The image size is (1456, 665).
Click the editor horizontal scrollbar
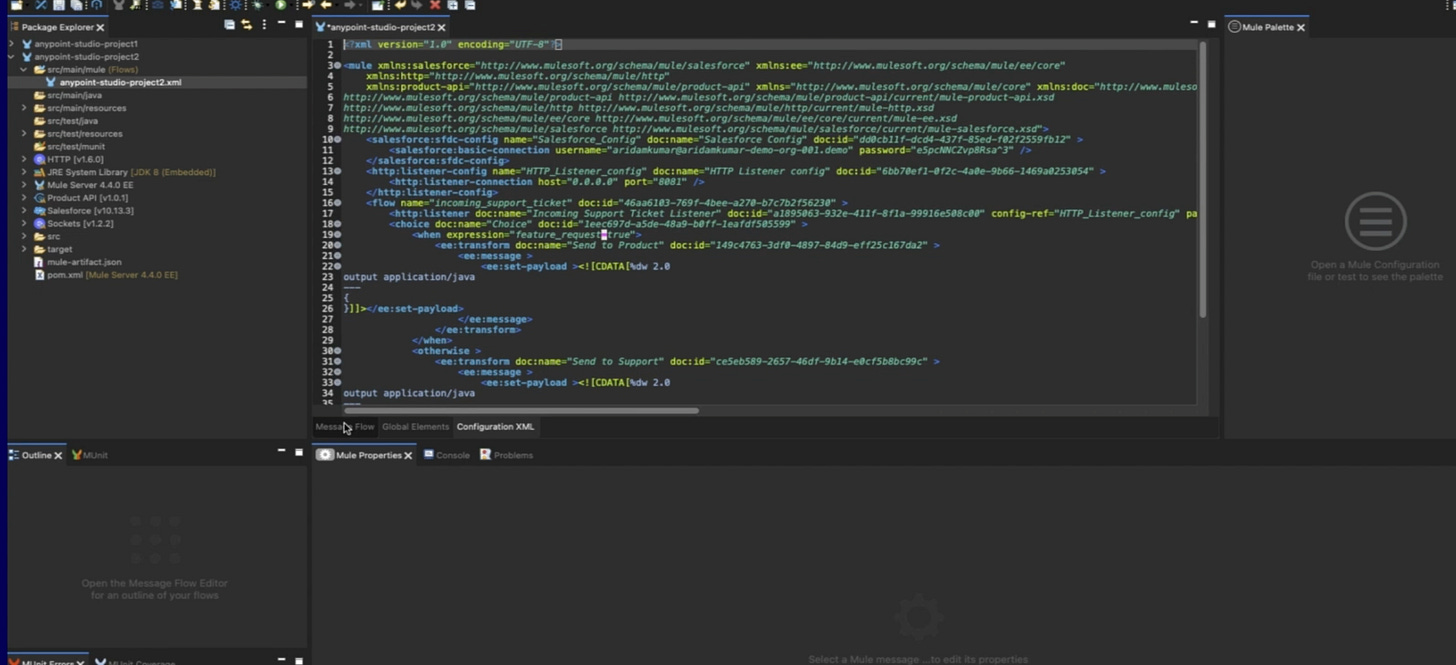pos(521,410)
